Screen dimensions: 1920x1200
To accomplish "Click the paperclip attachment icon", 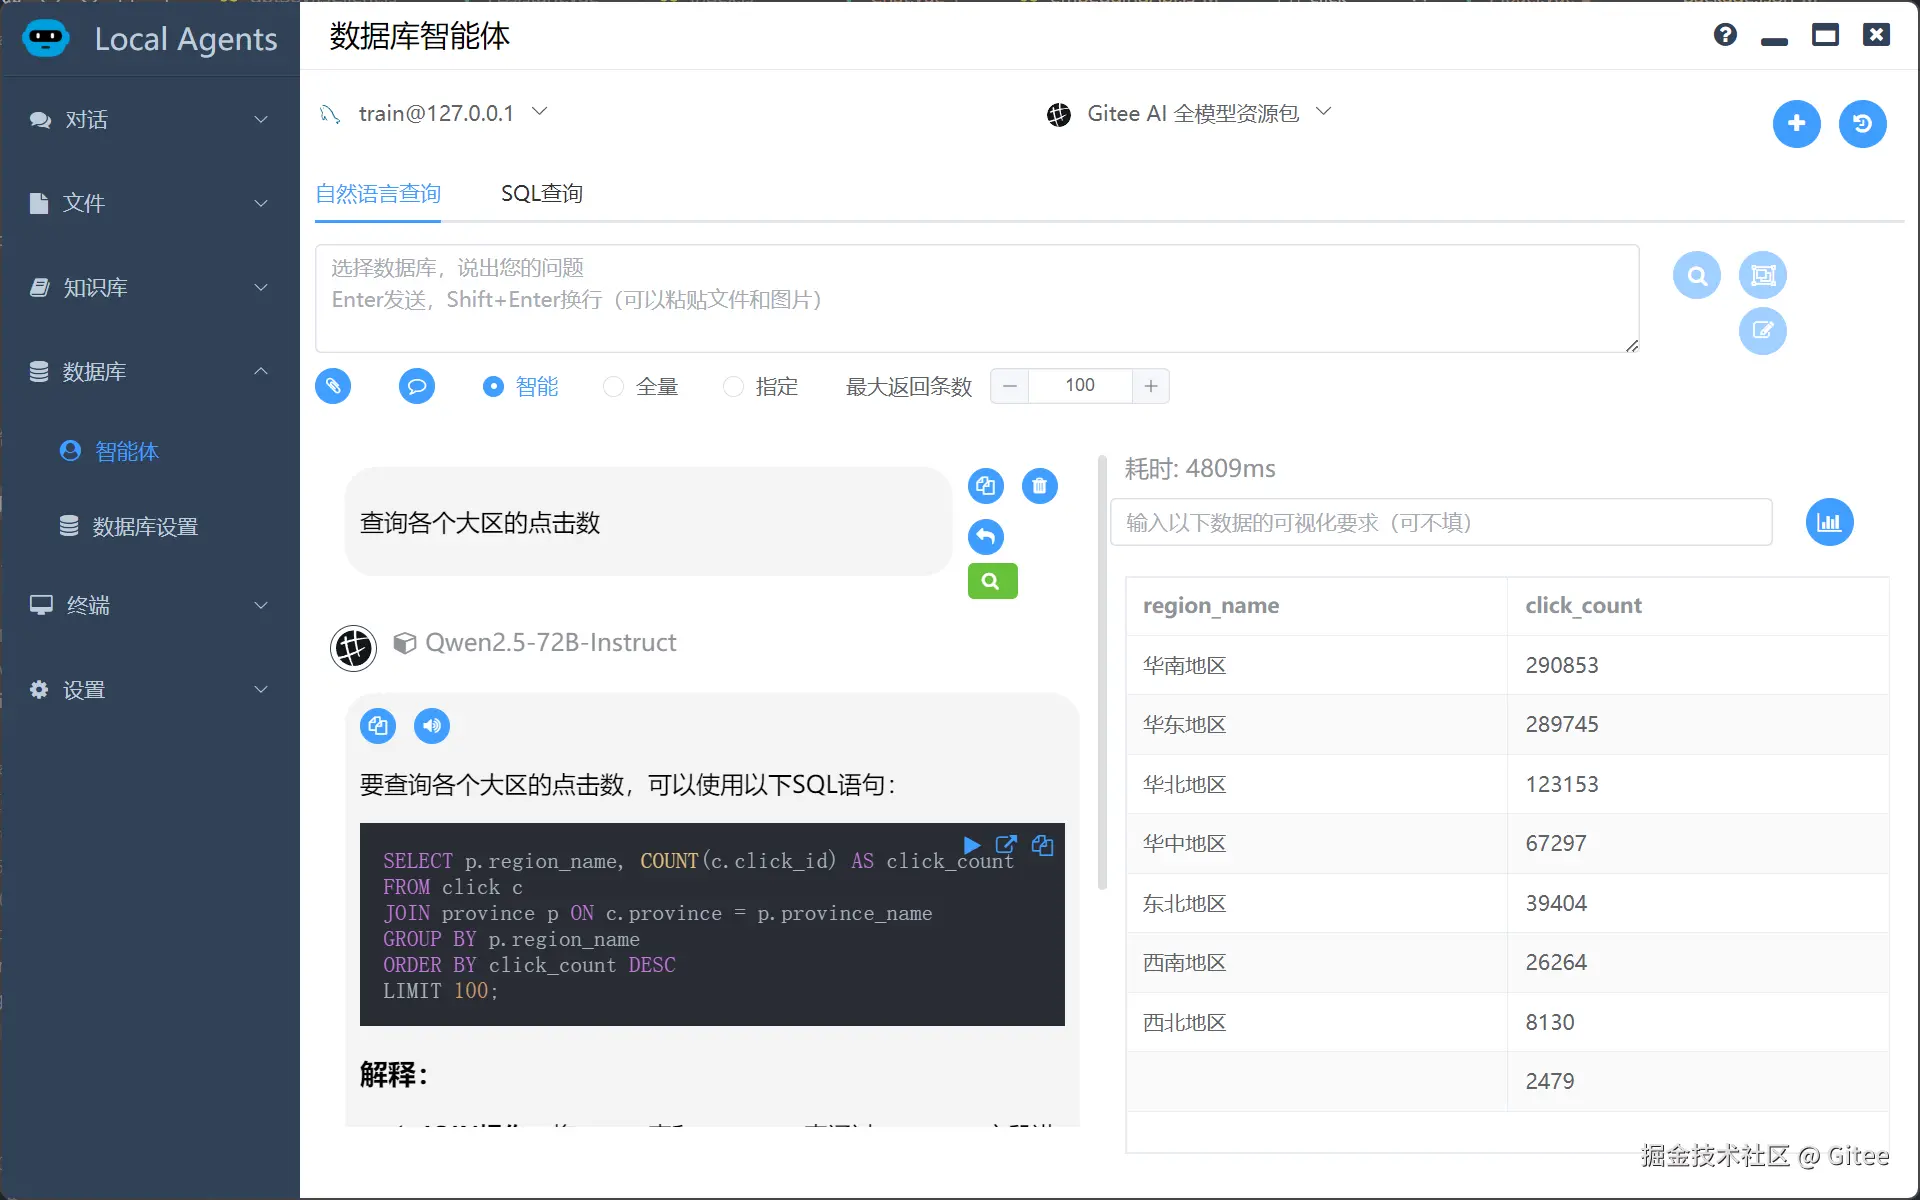I will coord(333,386).
